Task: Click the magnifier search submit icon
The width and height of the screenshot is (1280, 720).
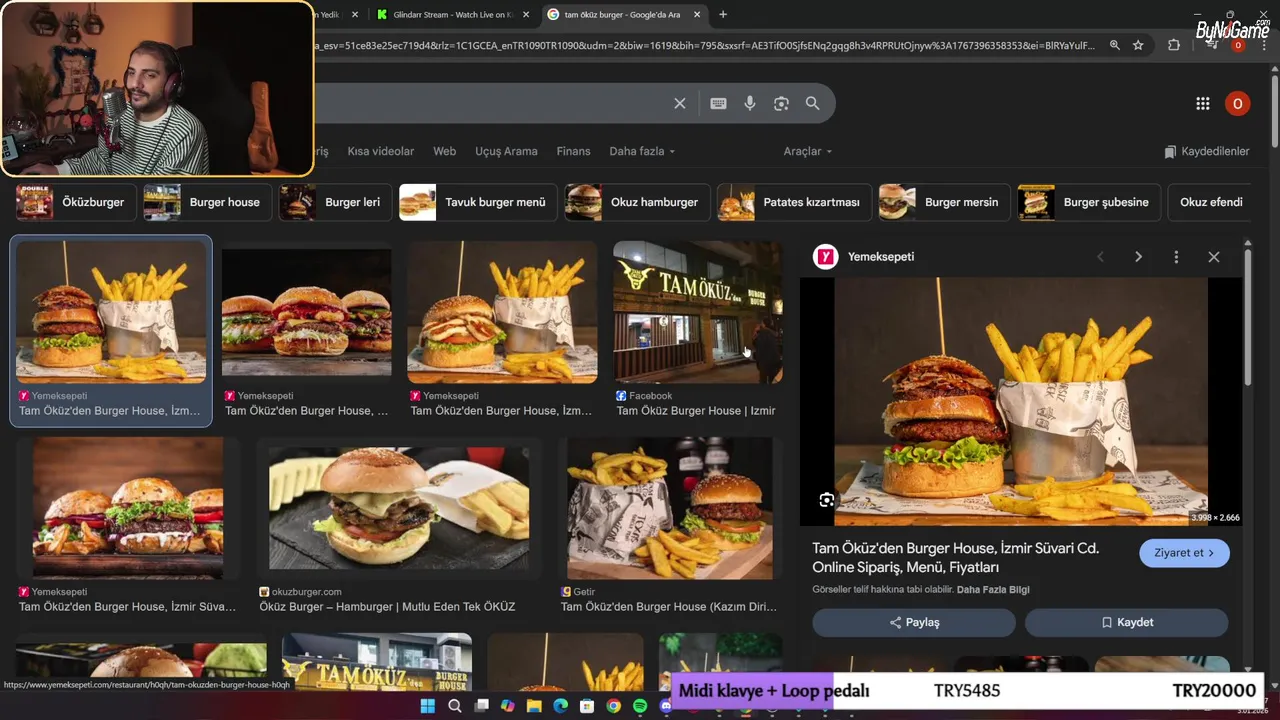Action: point(813,103)
